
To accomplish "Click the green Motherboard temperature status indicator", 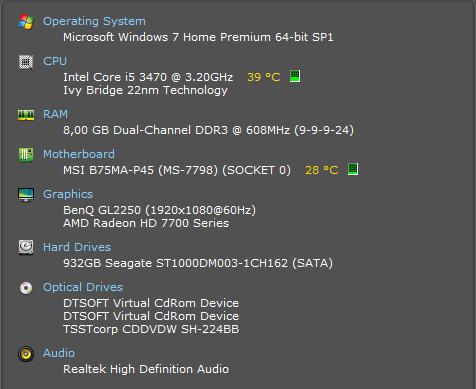I will (x=353, y=169).
